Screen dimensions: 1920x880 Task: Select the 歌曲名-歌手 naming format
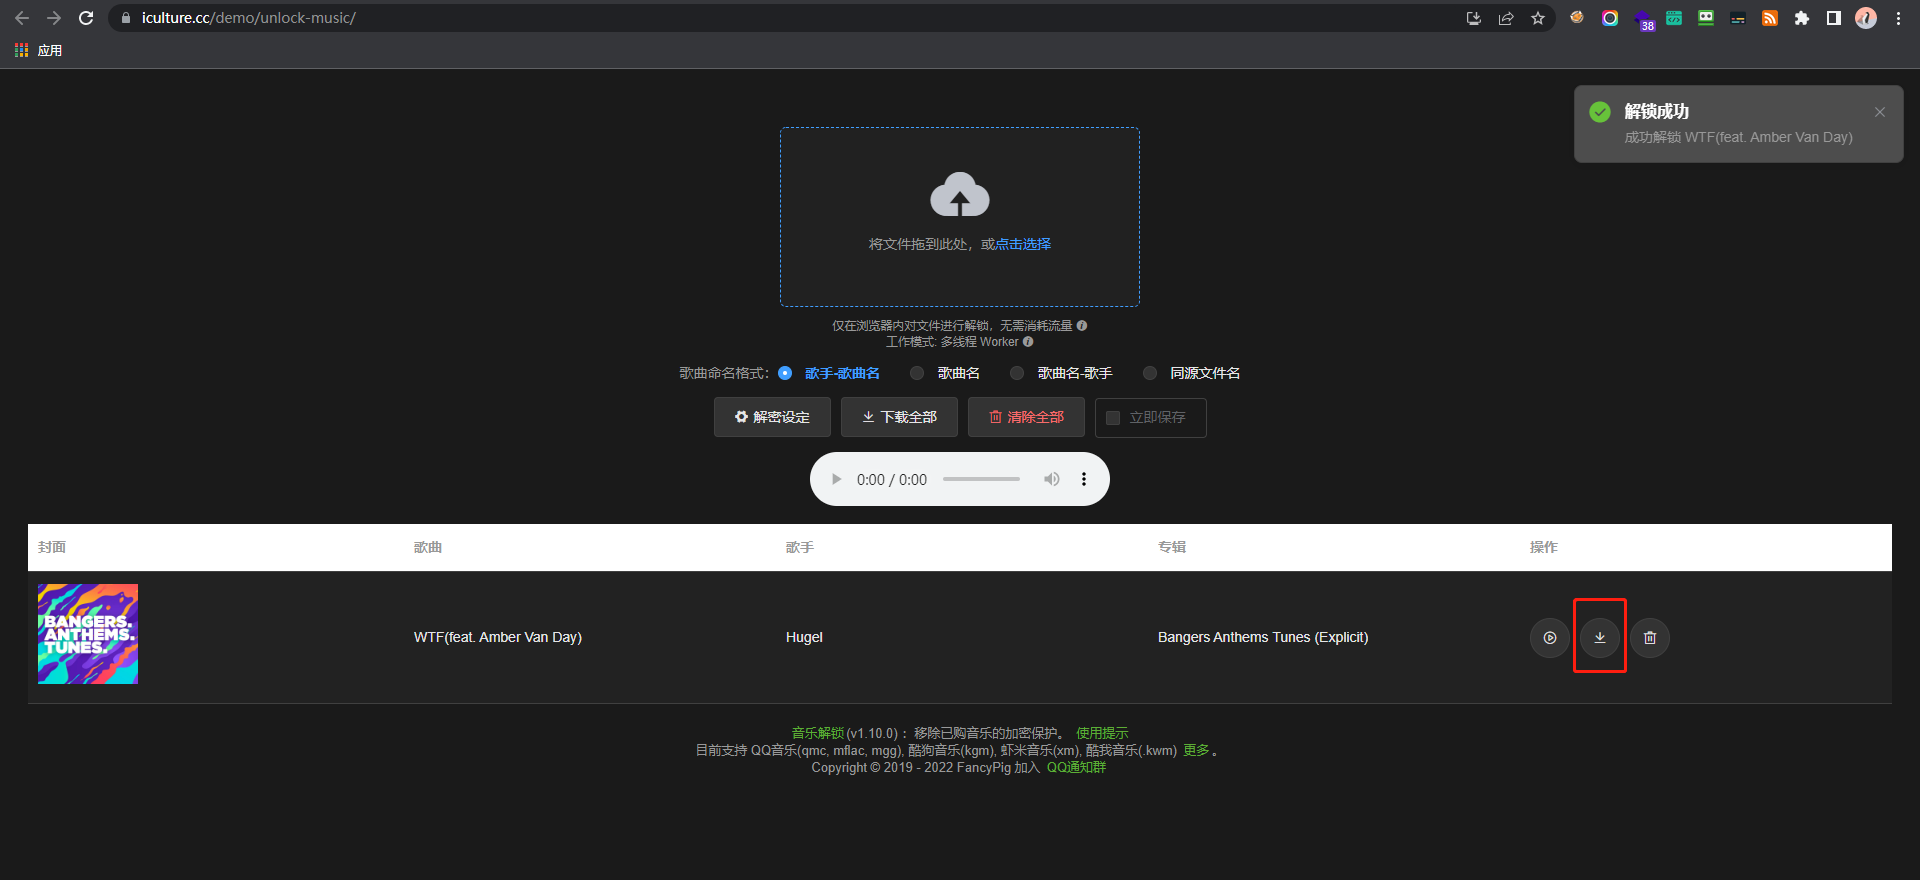point(1017,373)
